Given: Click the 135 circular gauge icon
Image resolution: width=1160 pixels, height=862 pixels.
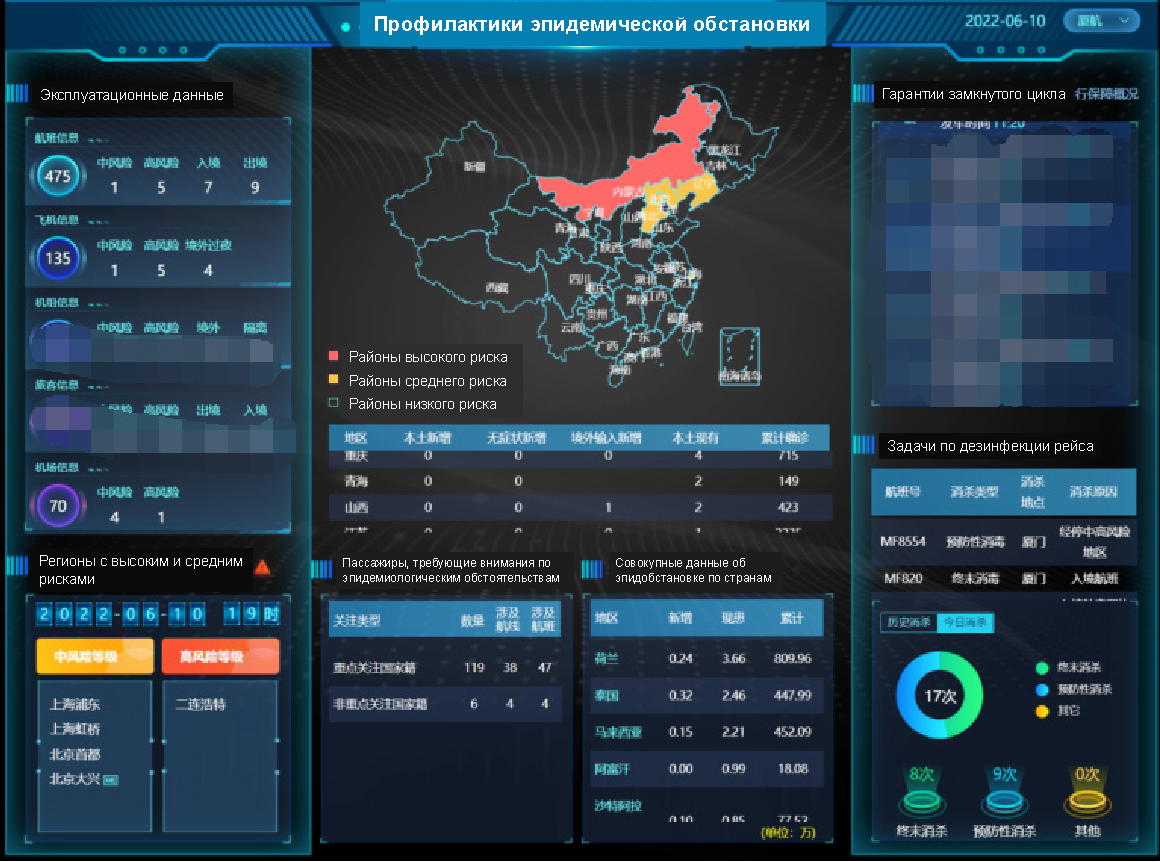Looking at the screenshot, I should click(x=58, y=259).
